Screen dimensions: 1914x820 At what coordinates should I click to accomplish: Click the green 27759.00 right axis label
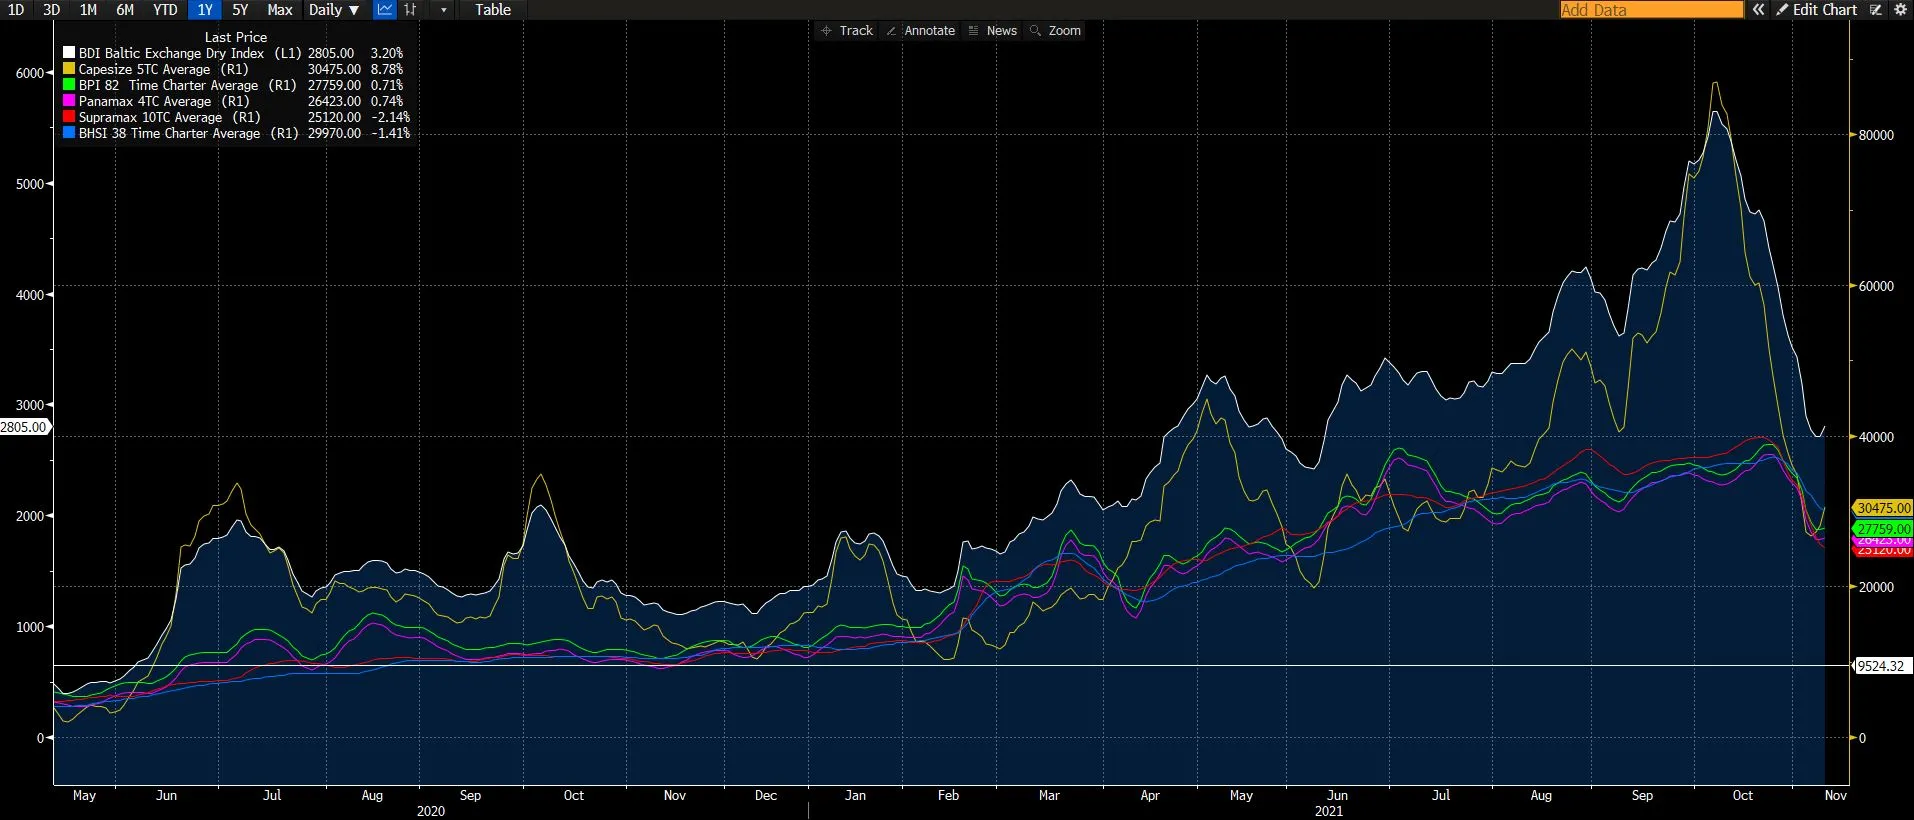pos(1883,529)
